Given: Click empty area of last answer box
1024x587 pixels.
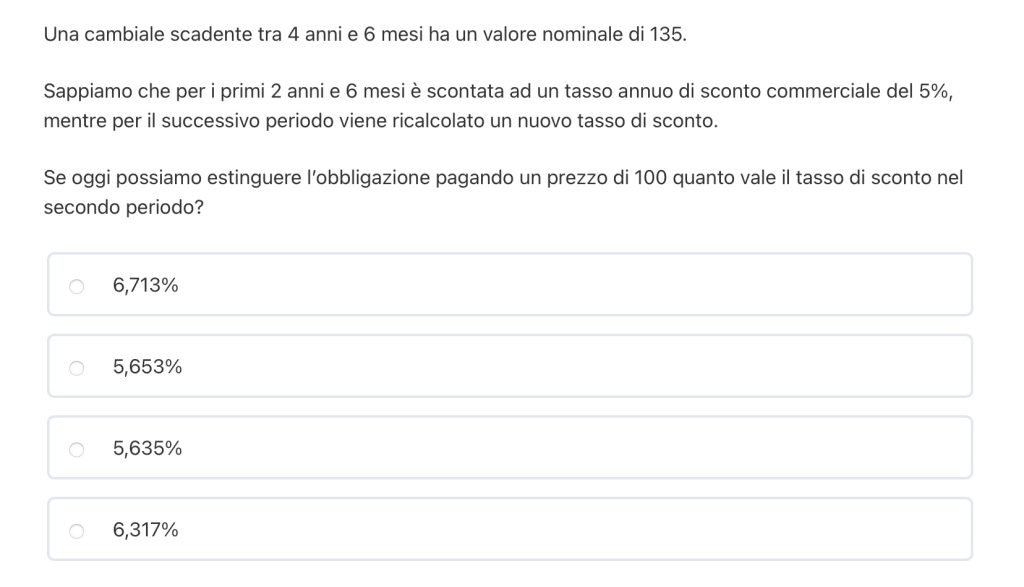Looking at the screenshot, I should coord(600,531).
